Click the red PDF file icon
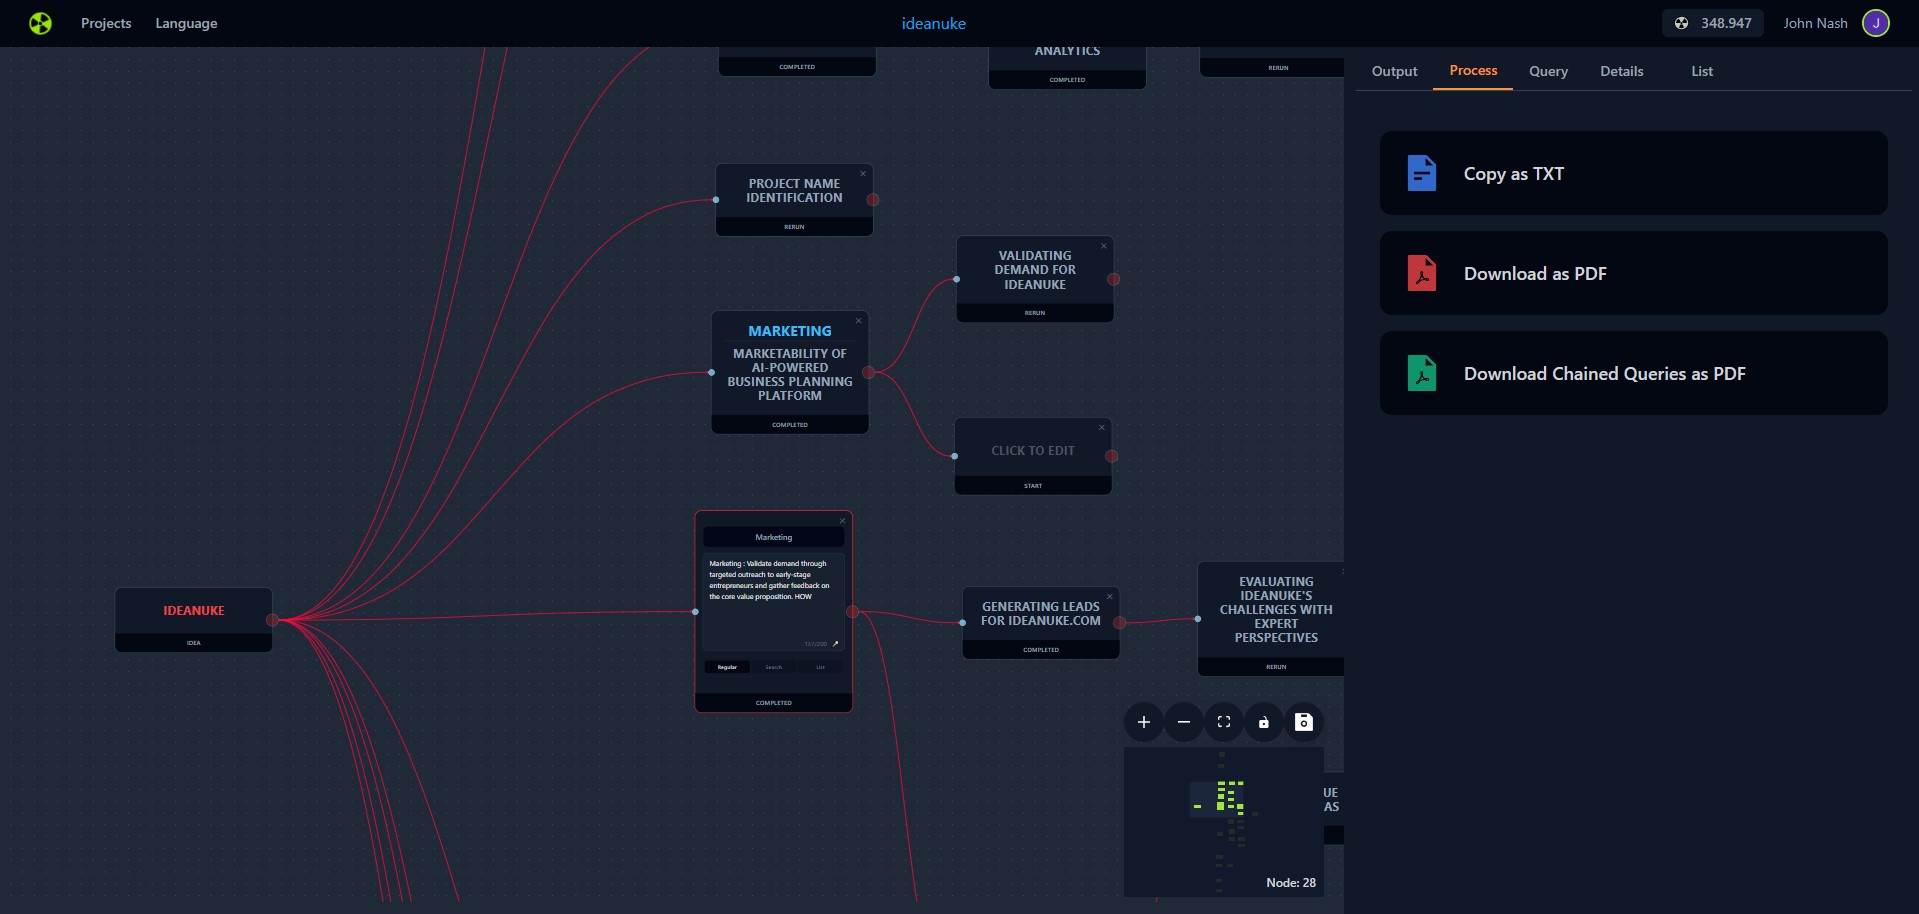 (1421, 273)
